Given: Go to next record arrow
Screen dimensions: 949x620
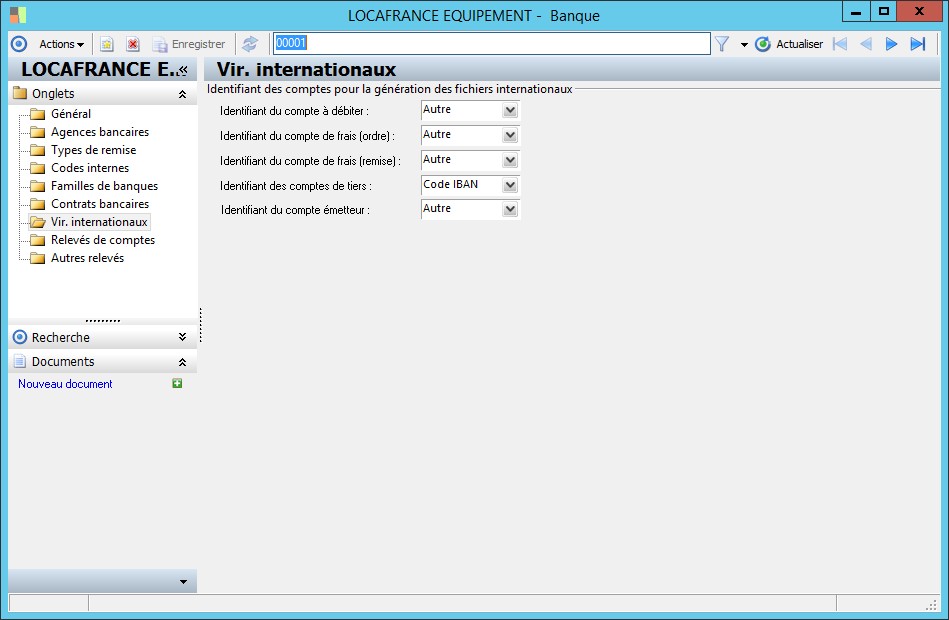Looking at the screenshot, I should click(891, 44).
